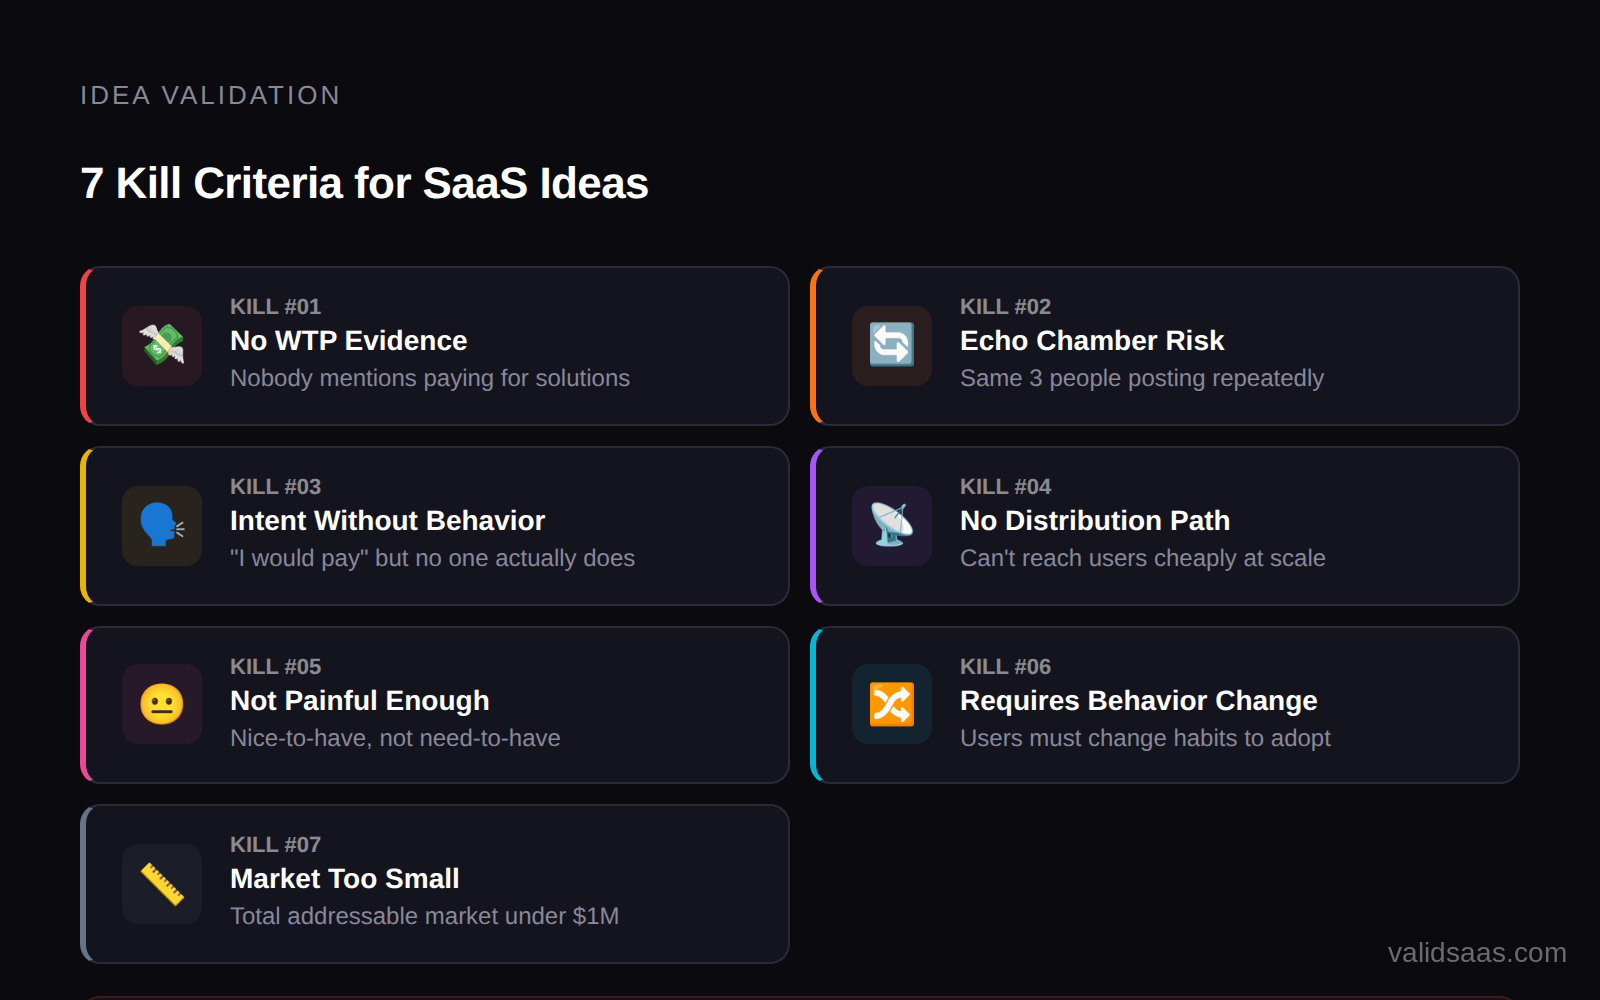The image size is (1600, 1000).
Task: Select the IDEA VALIDATION label
Action: coord(210,95)
